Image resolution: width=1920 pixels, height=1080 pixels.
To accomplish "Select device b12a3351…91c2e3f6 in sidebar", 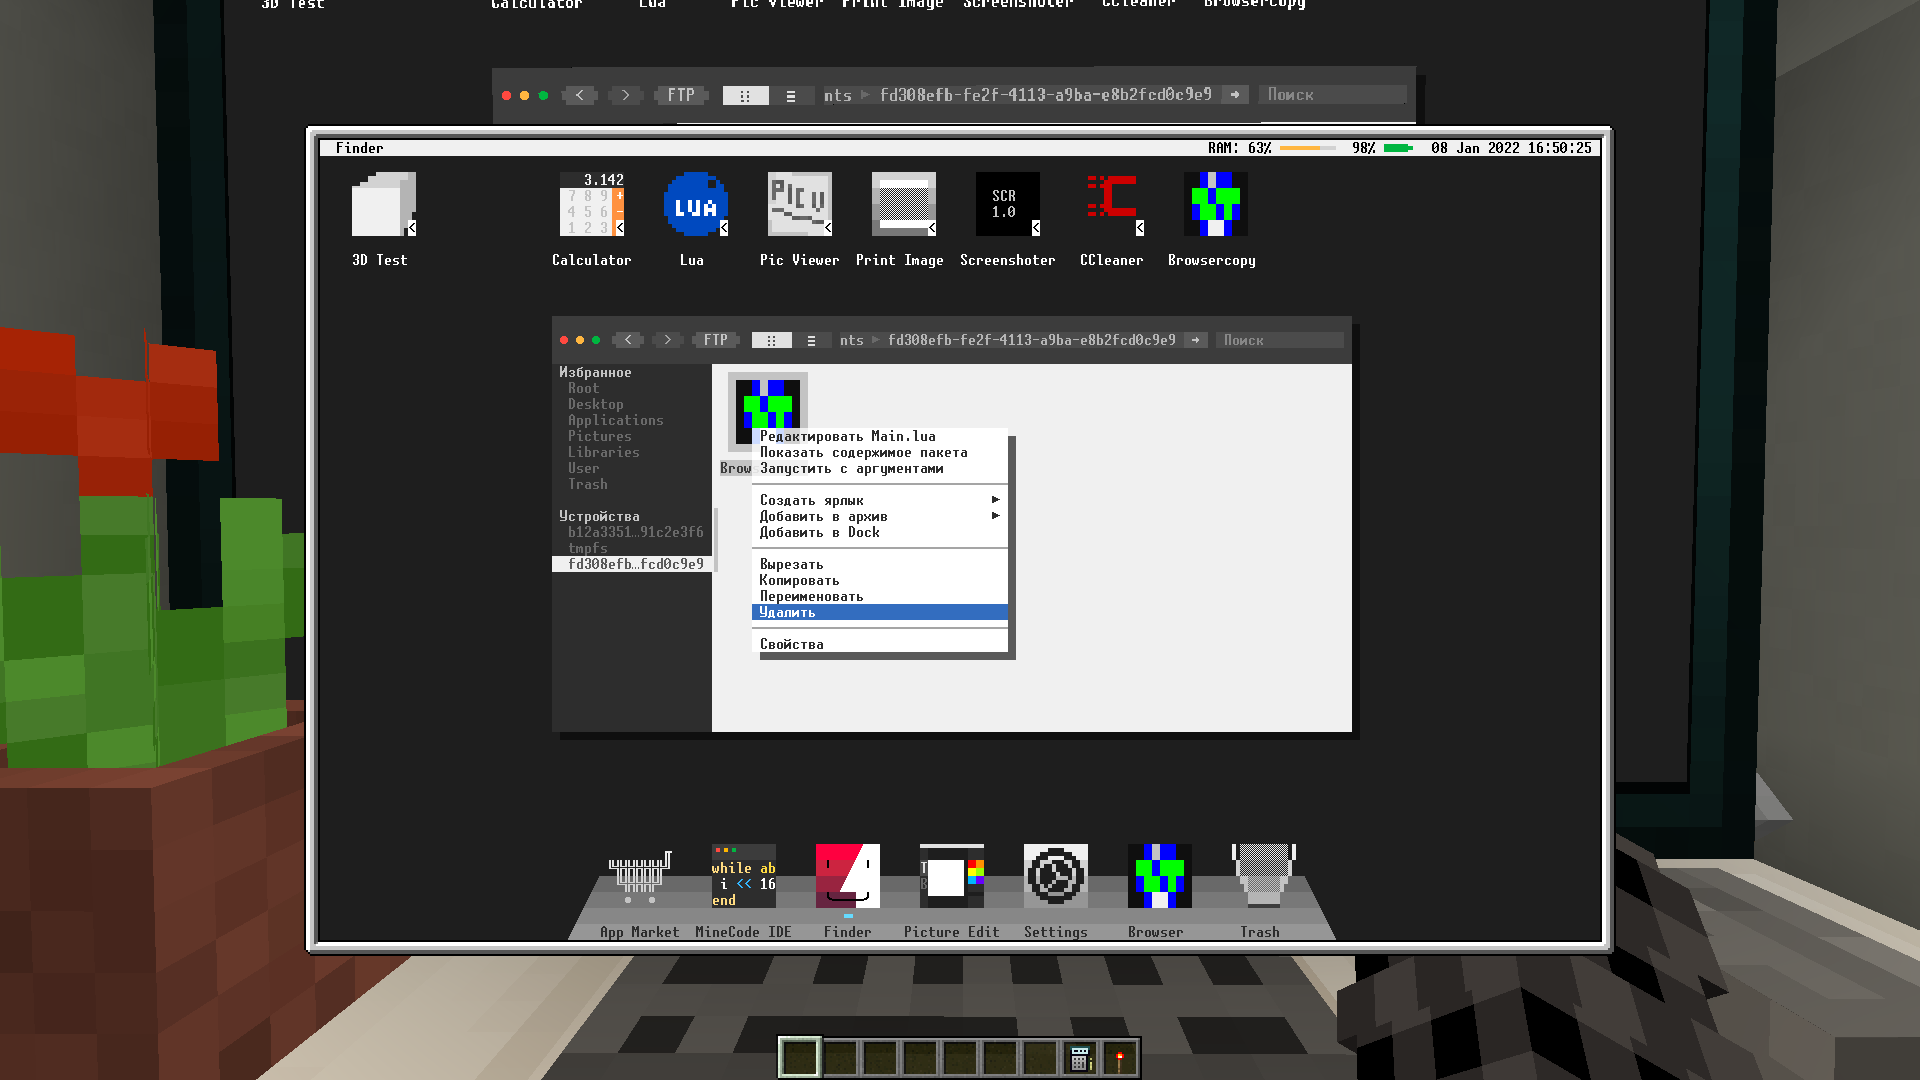I will click(x=632, y=532).
